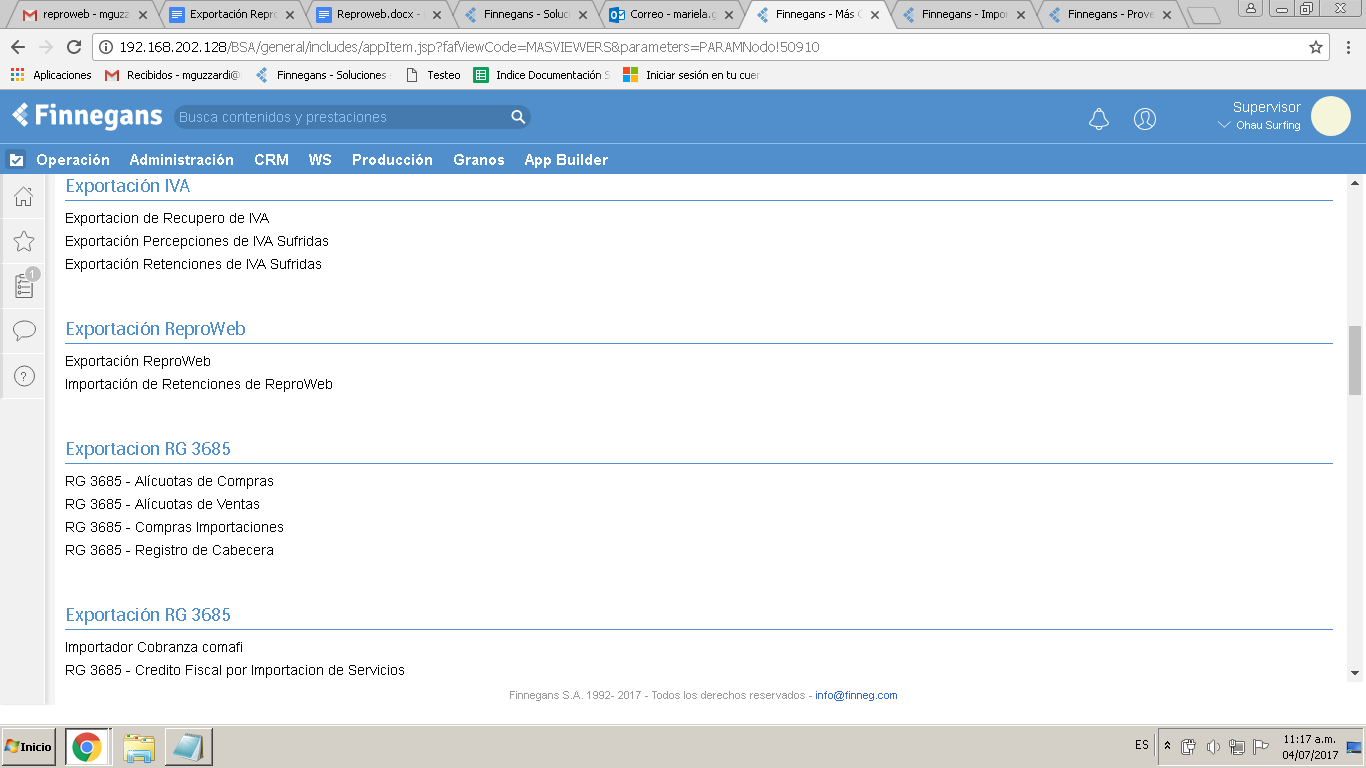Switch to the Finnegans - Prove browser tab

(x=1107, y=15)
